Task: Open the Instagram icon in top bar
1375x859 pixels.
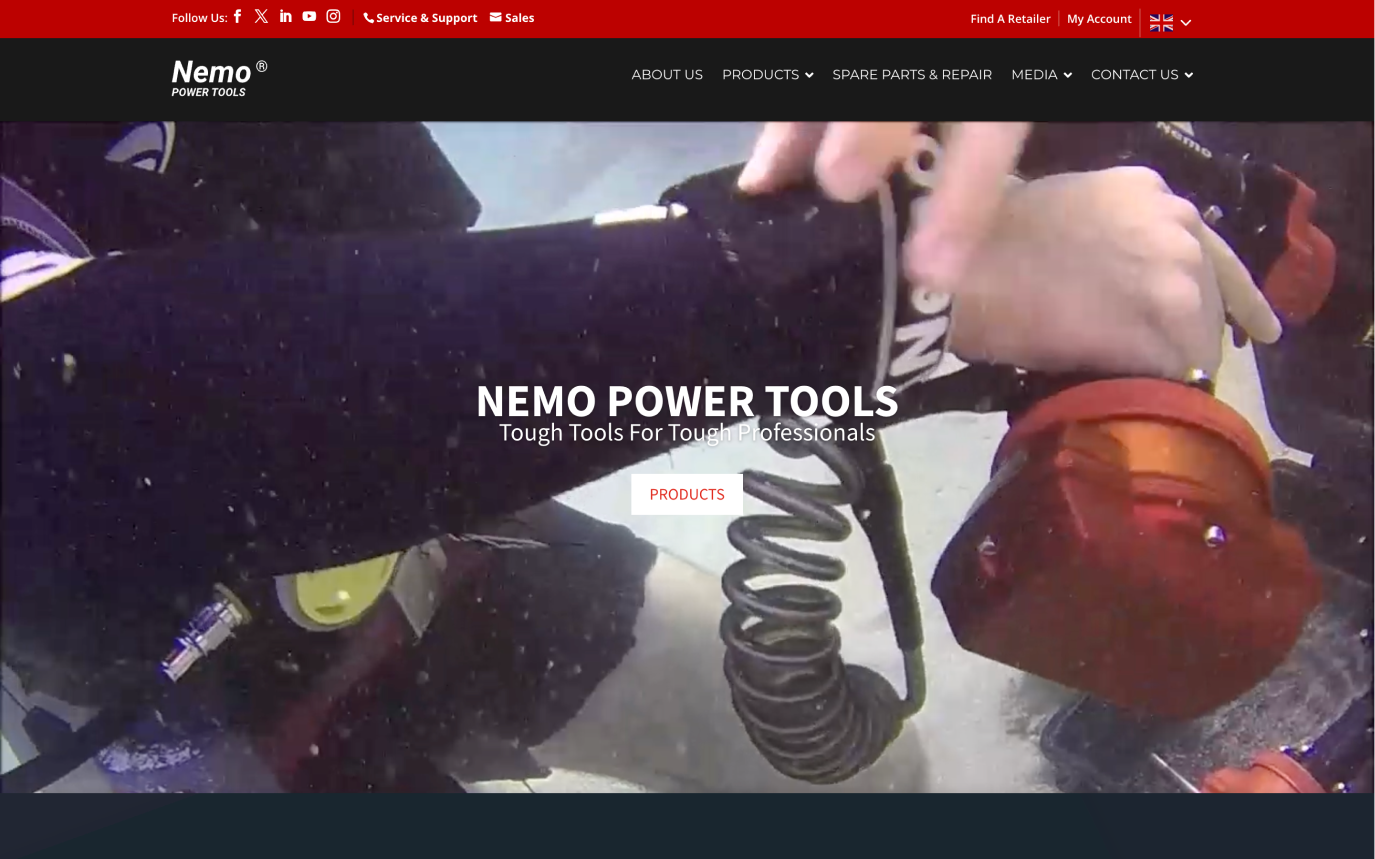Action: (x=334, y=16)
